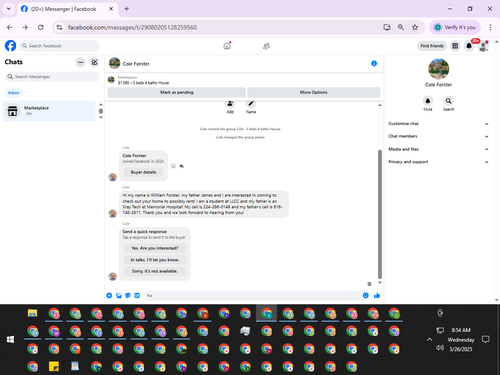
Task: Reload the page
Action: pos(41,27)
